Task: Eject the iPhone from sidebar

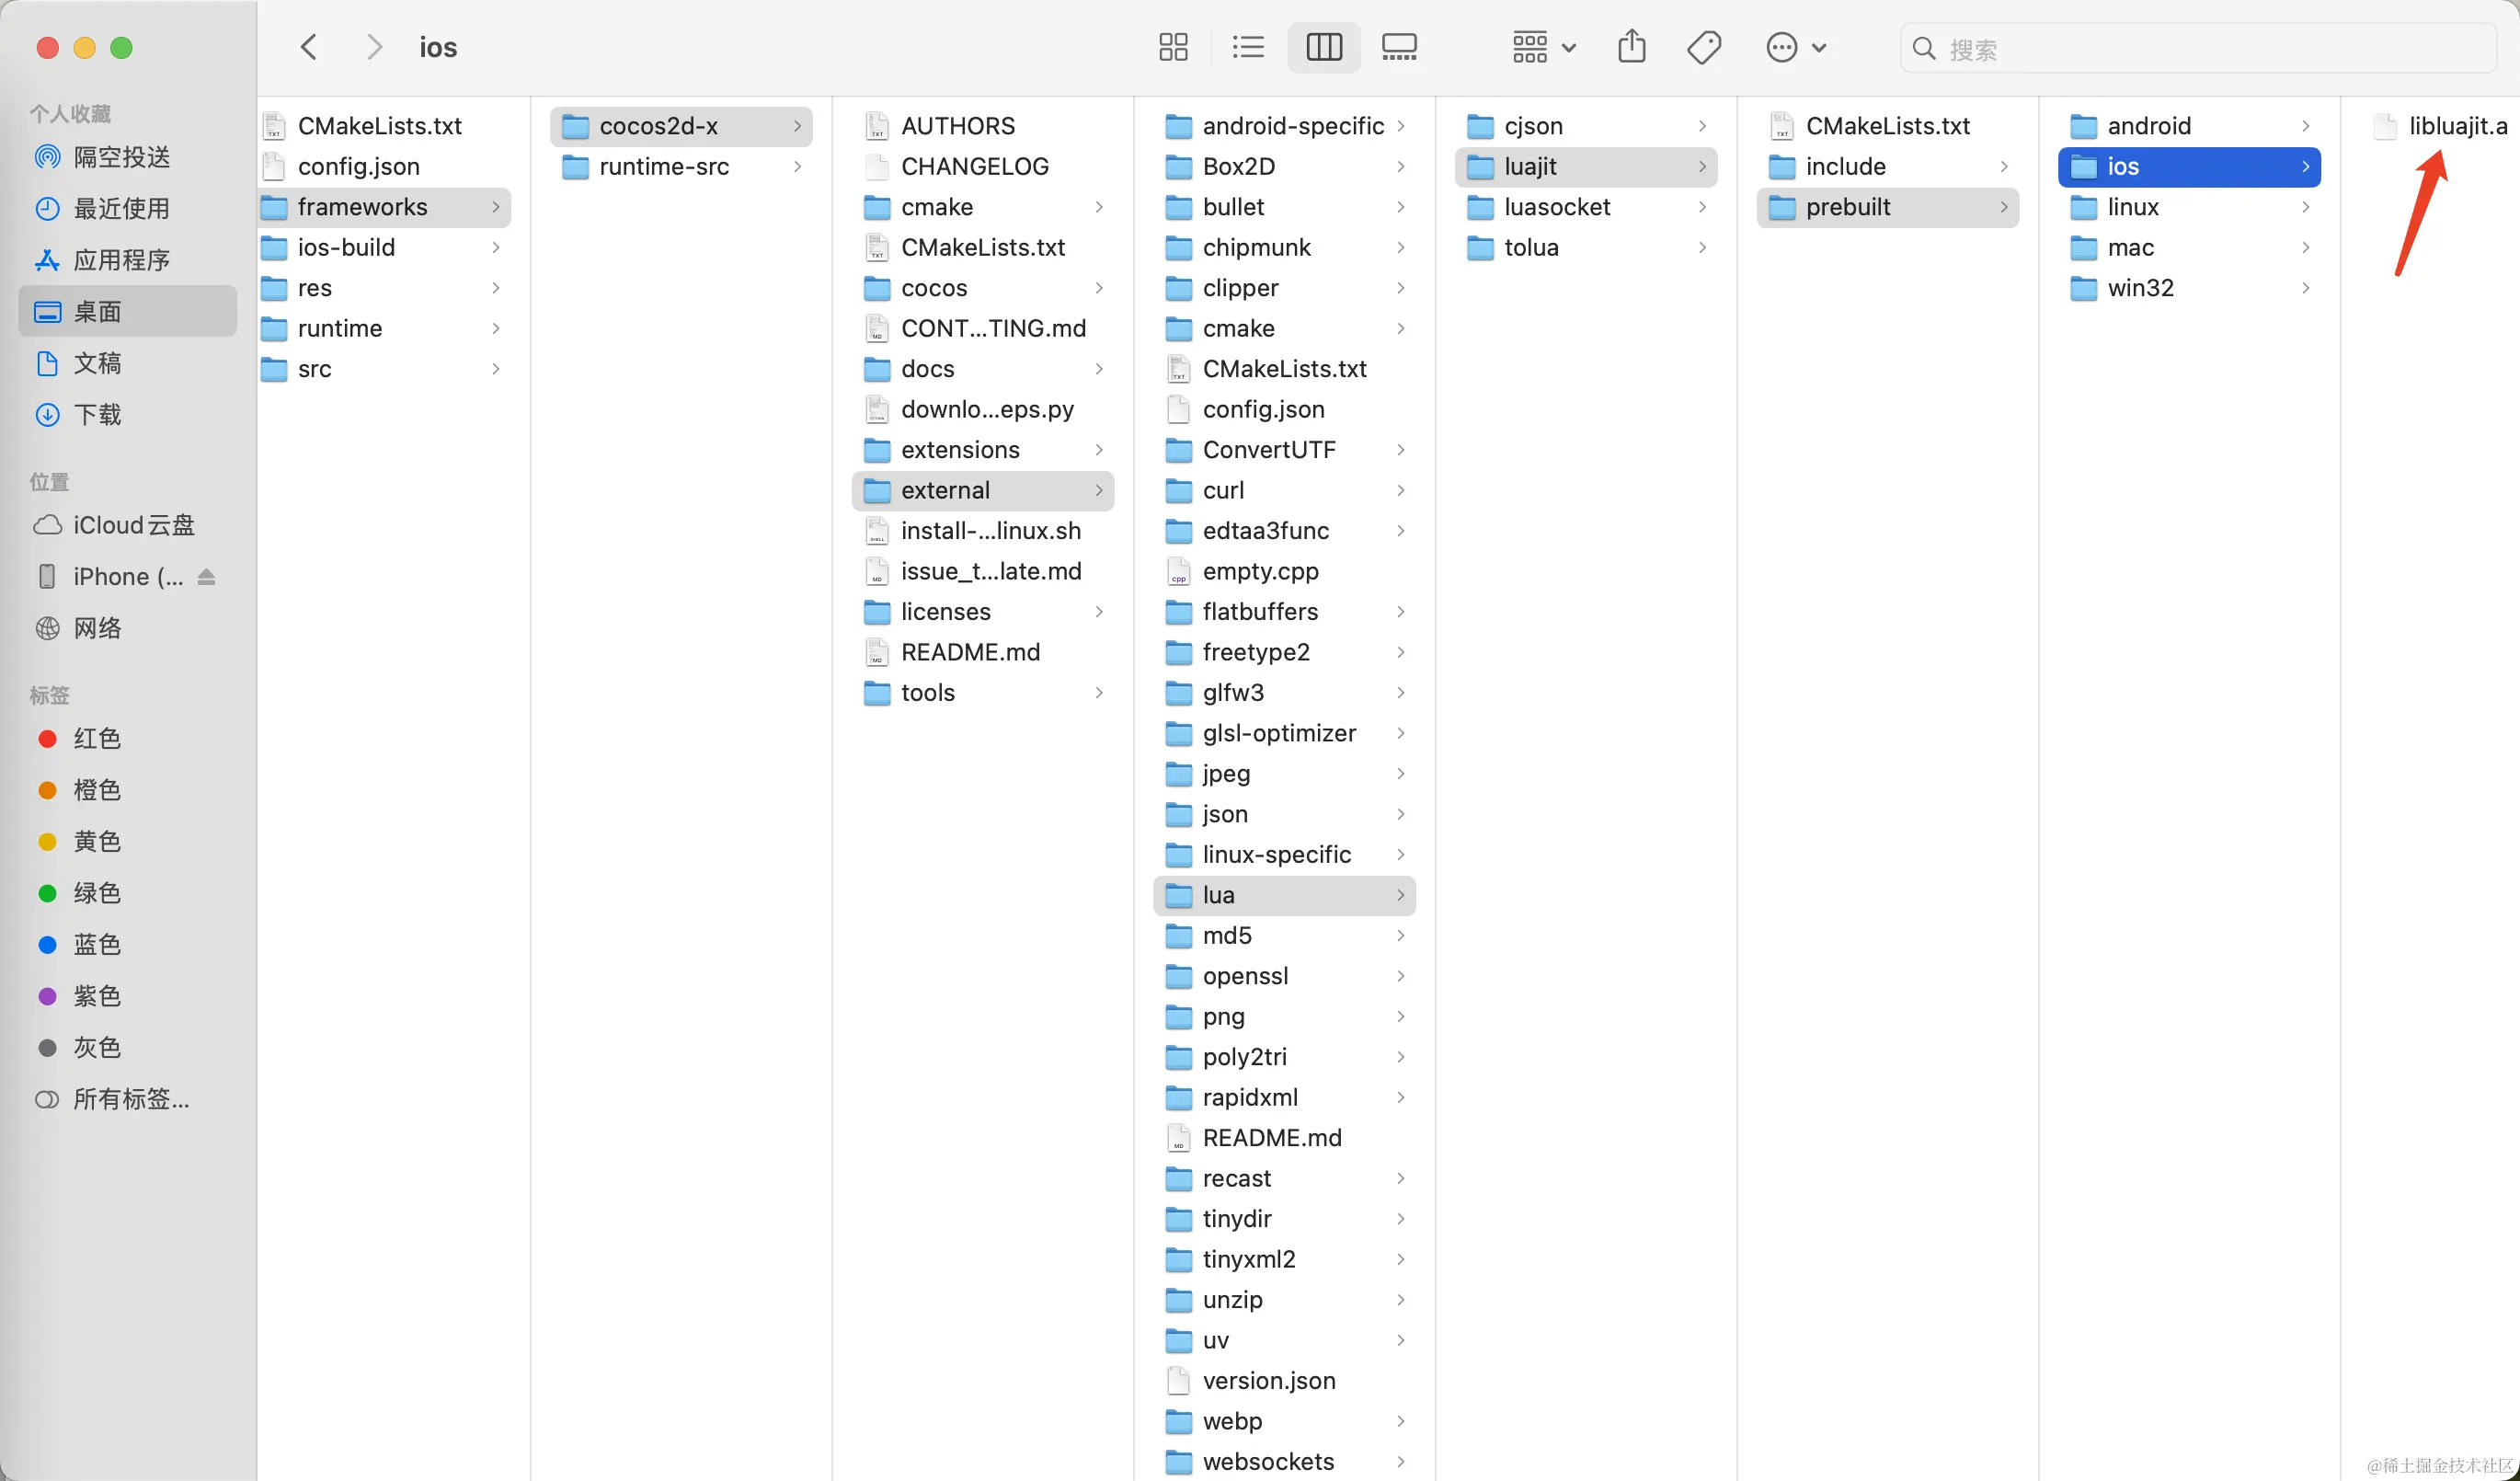Action: click(206, 577)
